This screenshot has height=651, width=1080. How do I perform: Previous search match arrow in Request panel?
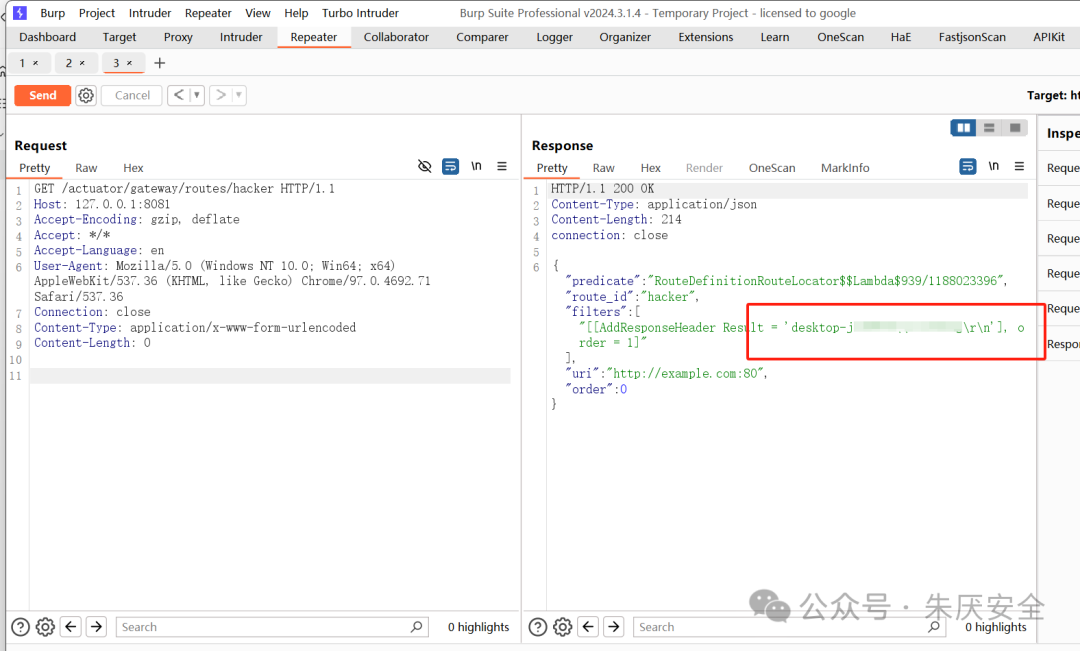(x=71, y=626)
